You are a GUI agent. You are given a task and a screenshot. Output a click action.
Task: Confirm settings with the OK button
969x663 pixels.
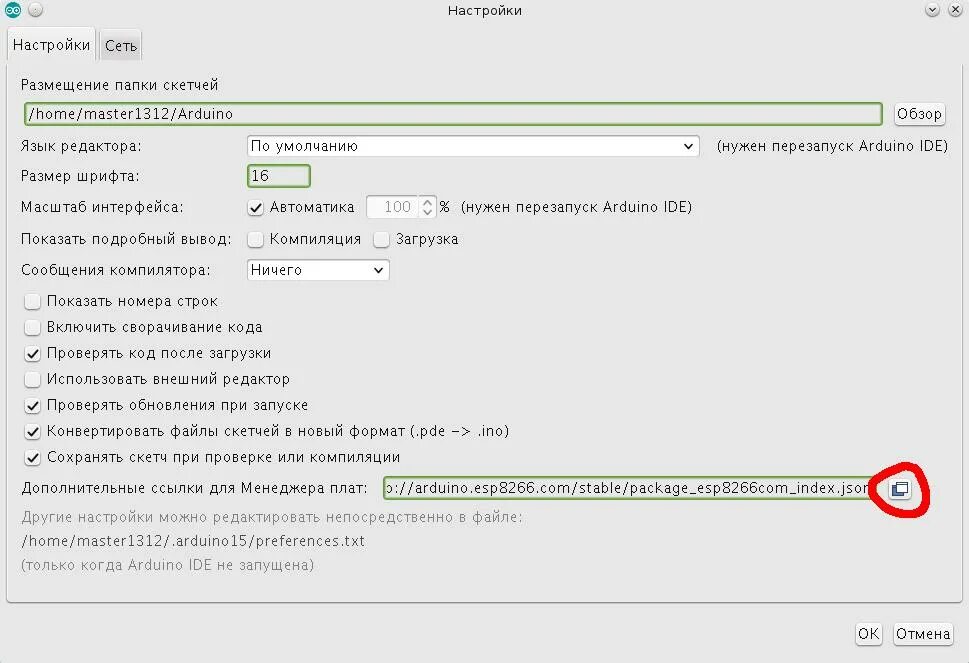tap(868, 633)
